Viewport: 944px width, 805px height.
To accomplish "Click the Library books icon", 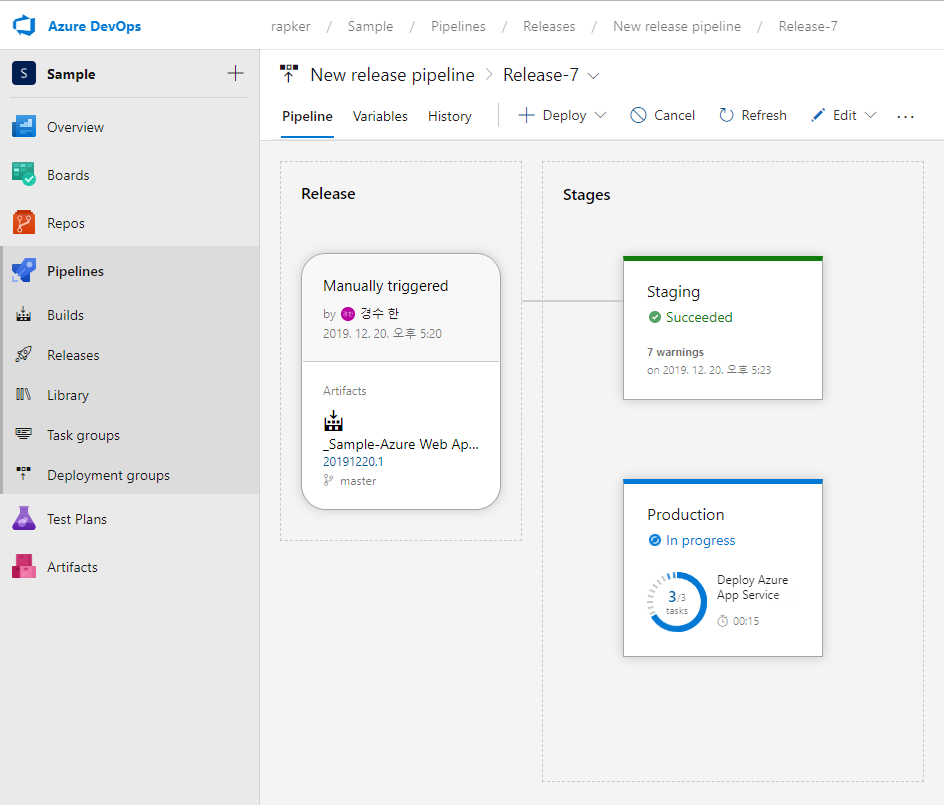I will coord(23,395).
